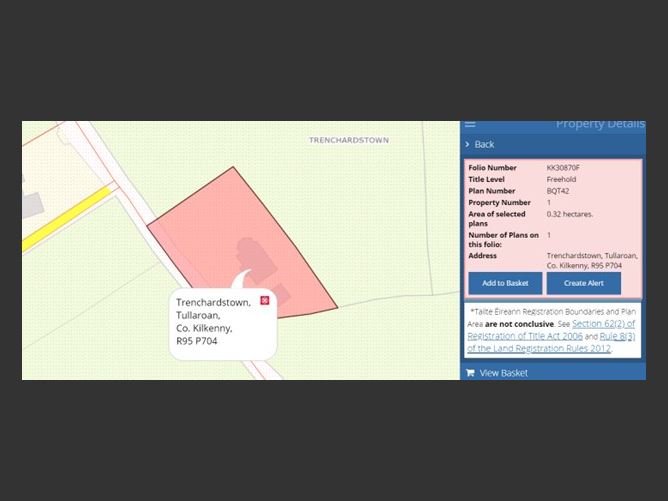Screen dimensions: 668x501
Task: Go Back from property details
Action: tap(484, 145)
